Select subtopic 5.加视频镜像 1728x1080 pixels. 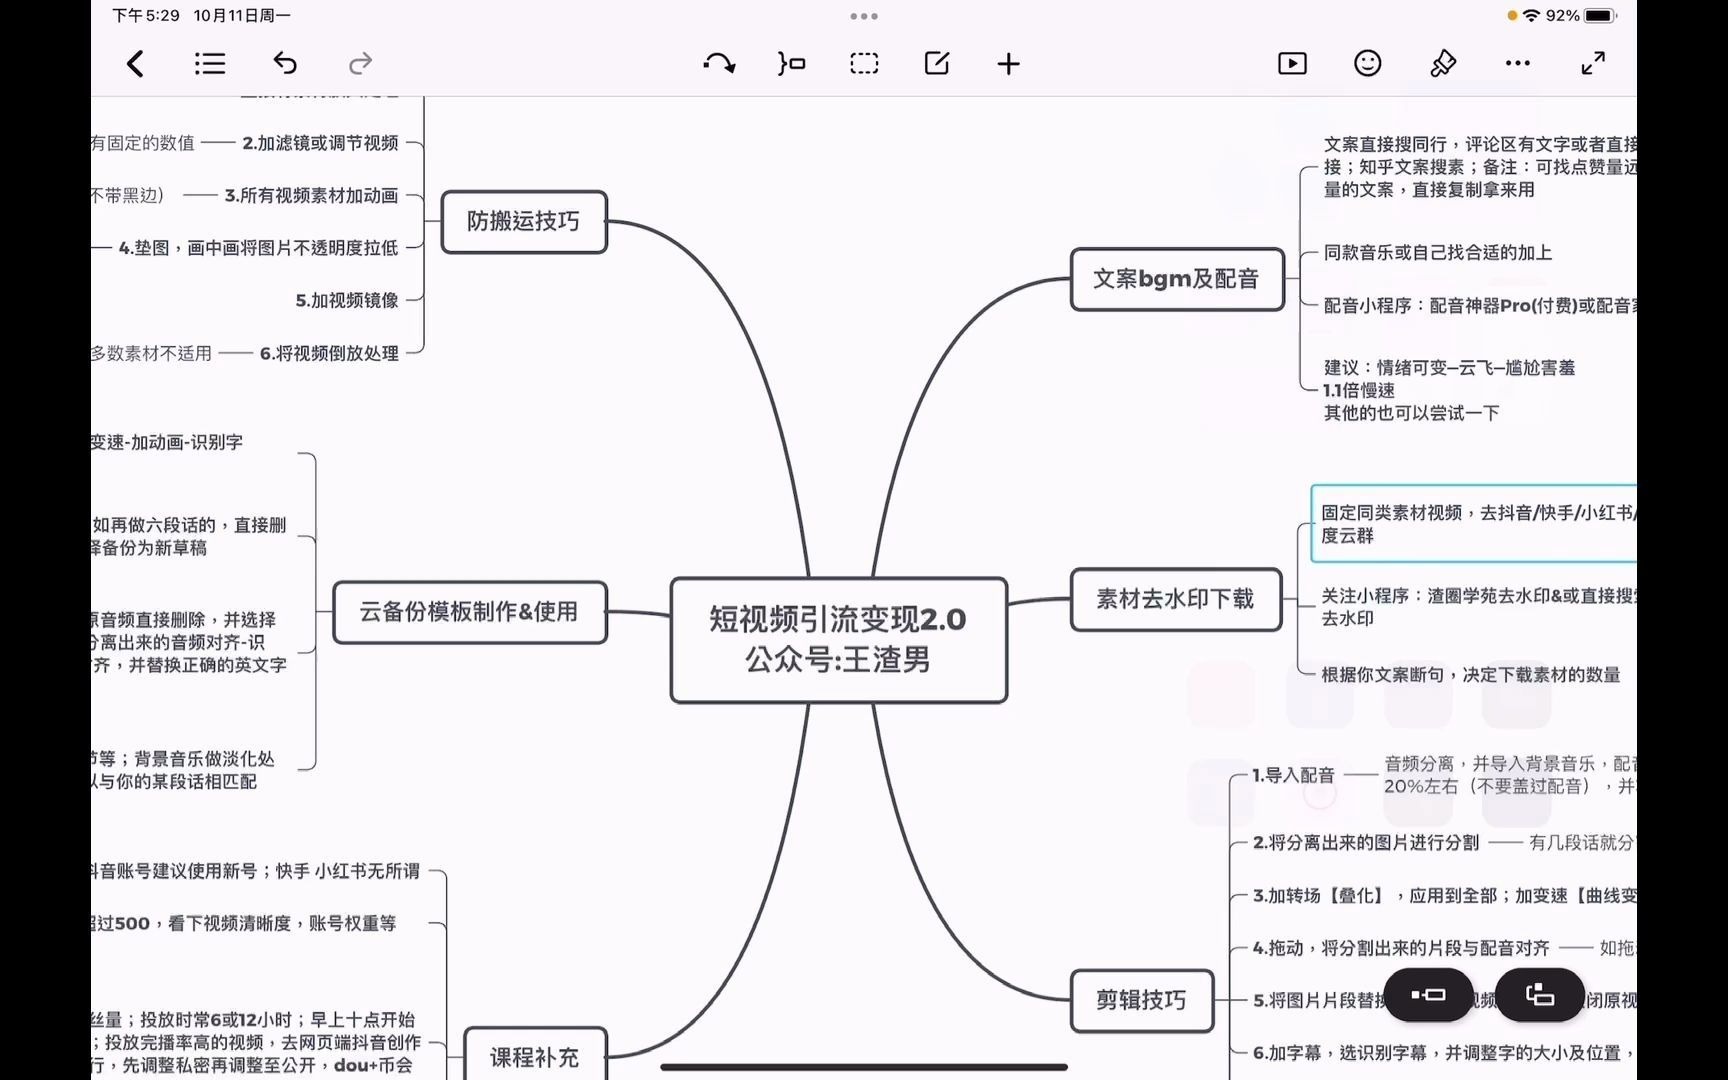[x=347, y=300]
